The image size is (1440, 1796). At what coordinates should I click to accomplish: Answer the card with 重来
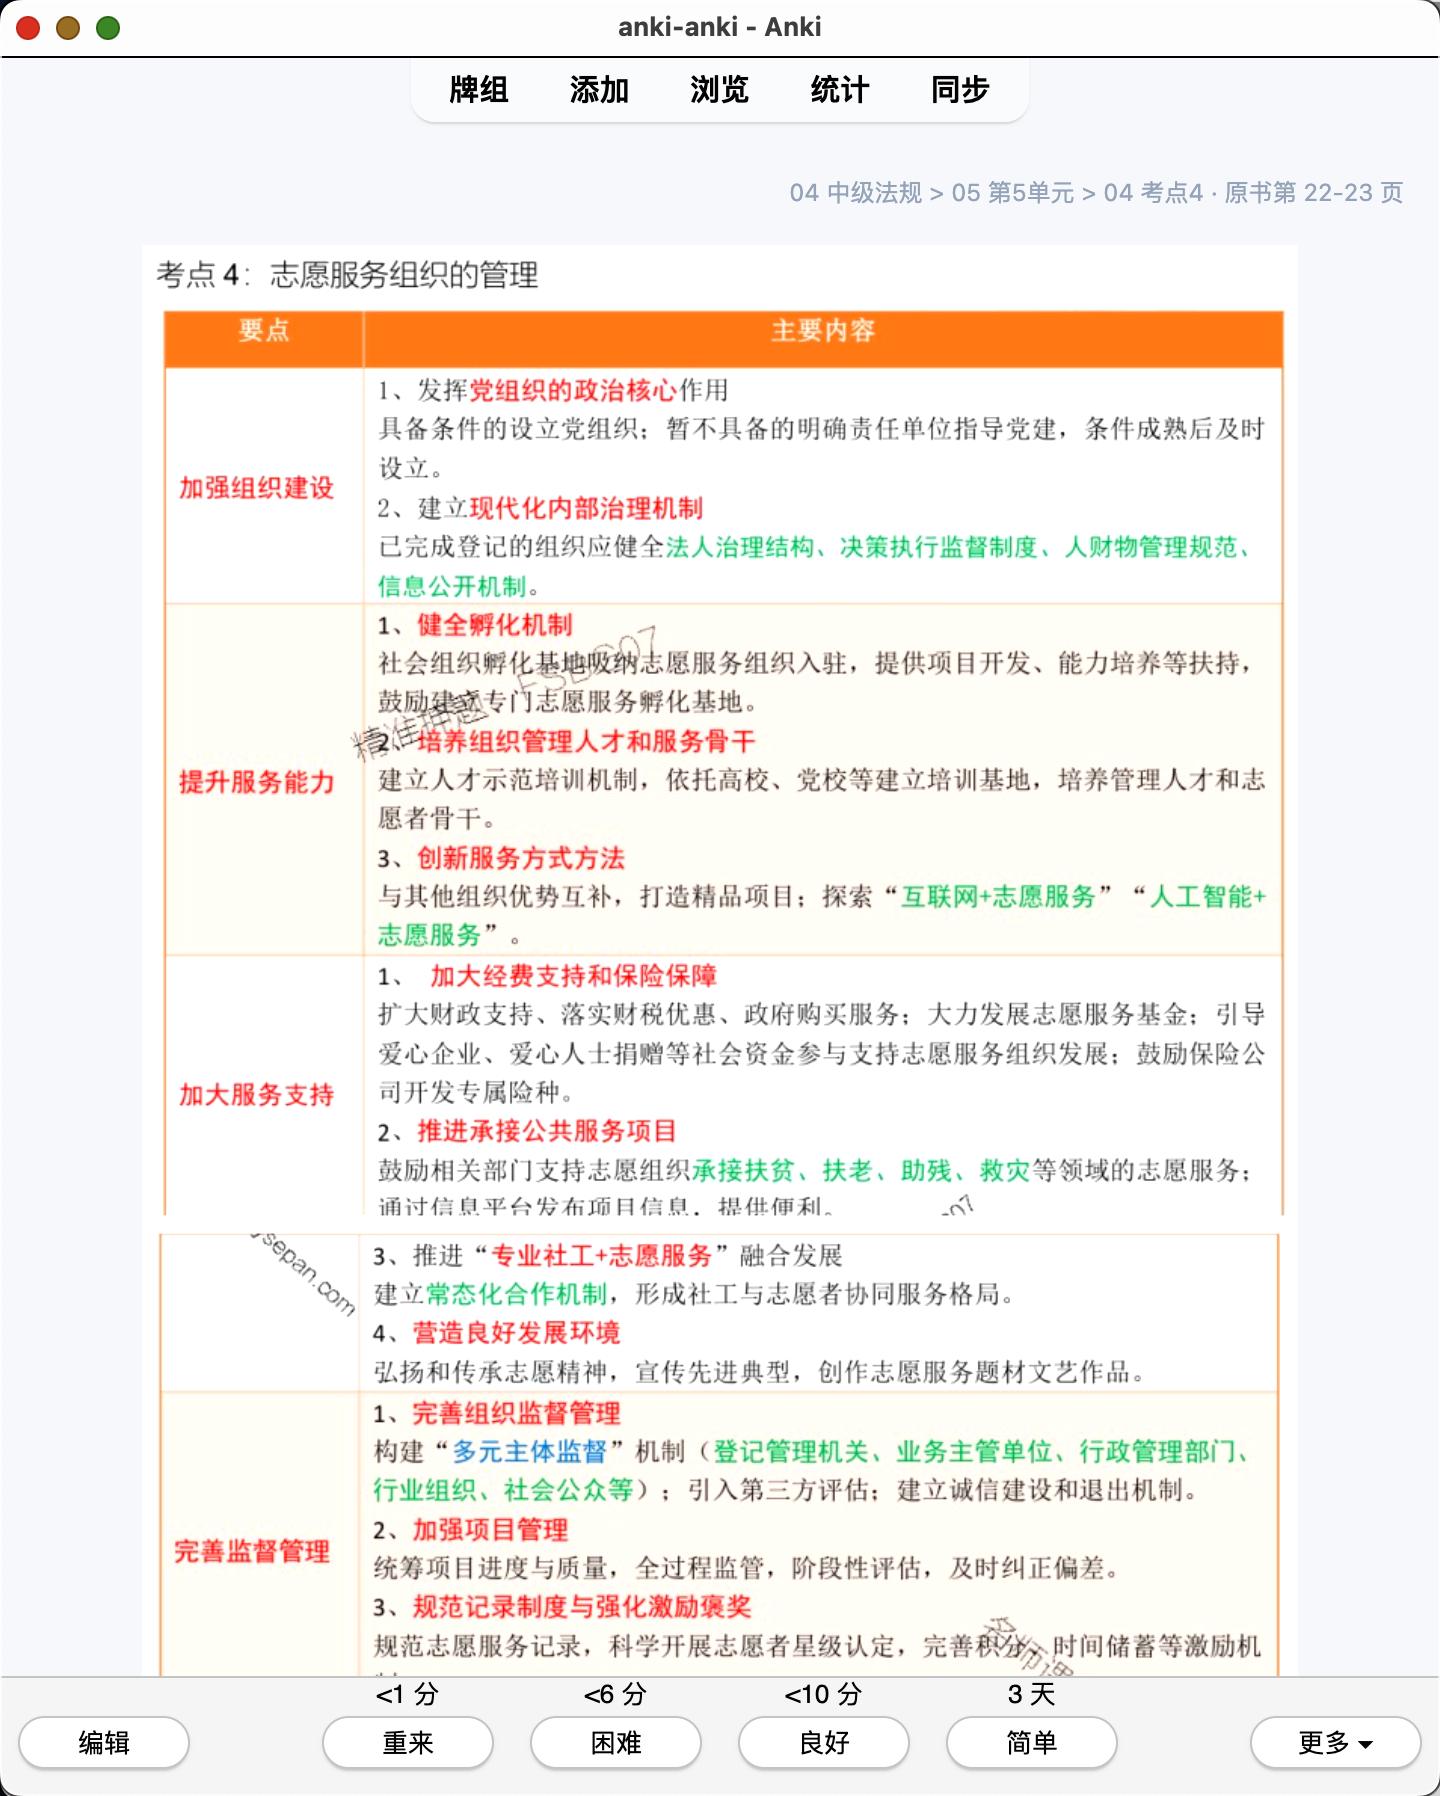coord(408,1743)
